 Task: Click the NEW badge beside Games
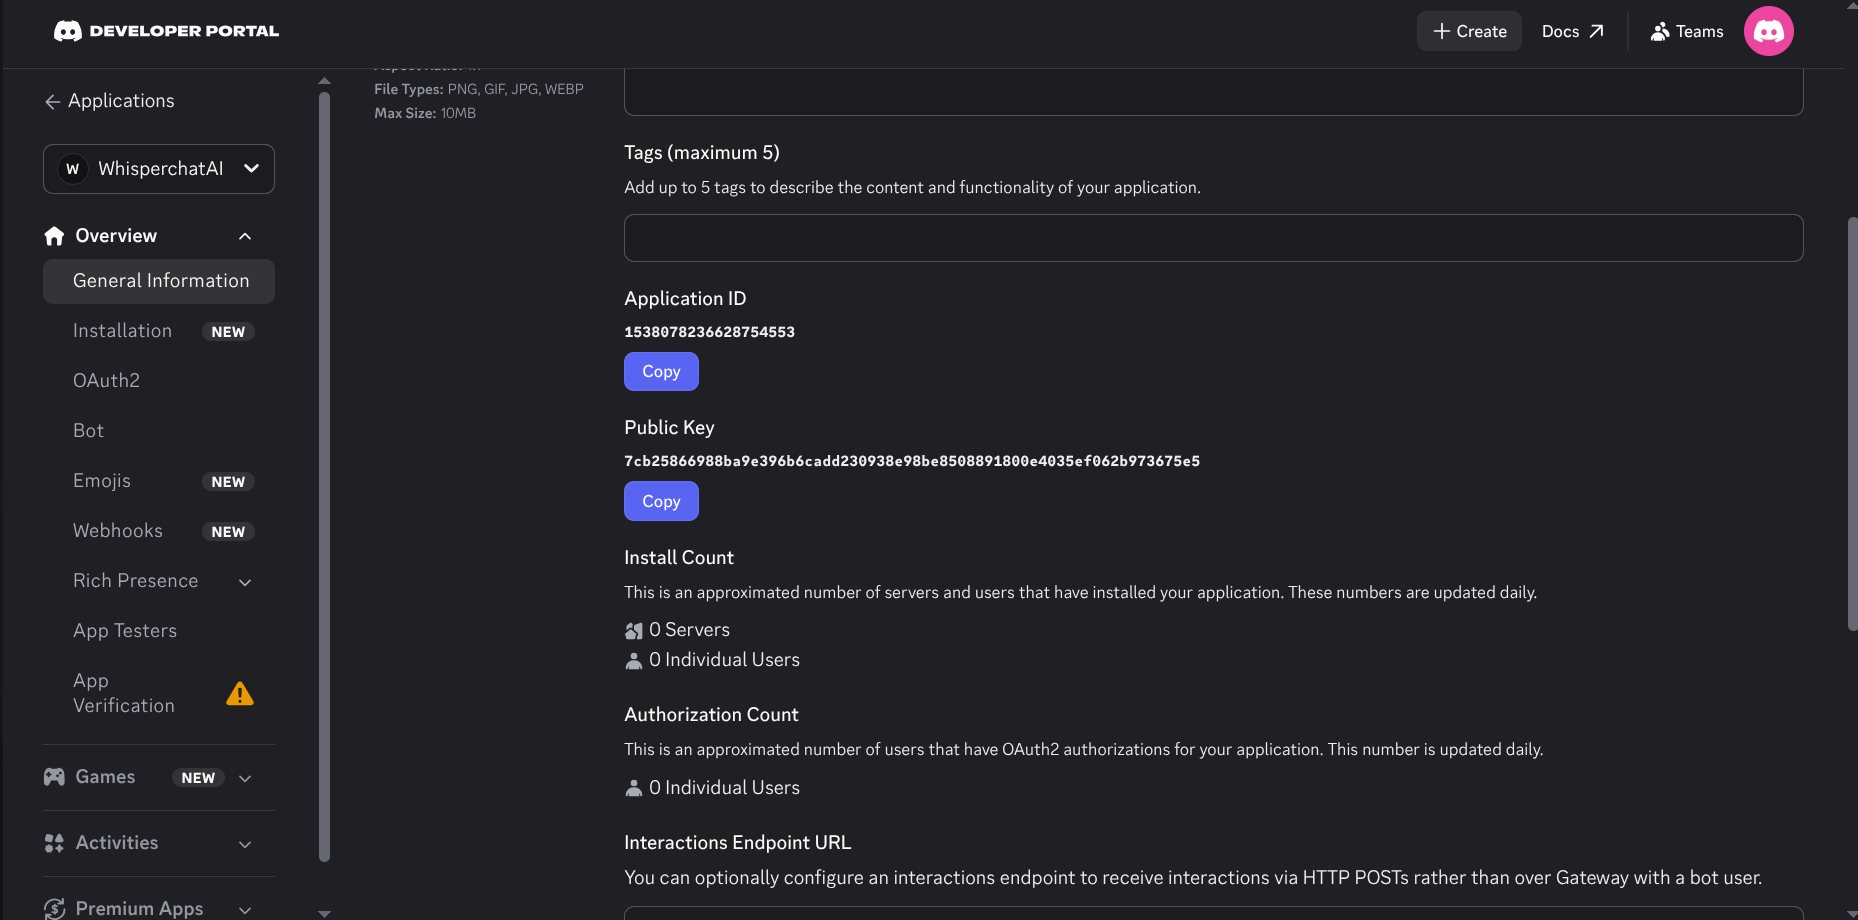click(198, 778)
